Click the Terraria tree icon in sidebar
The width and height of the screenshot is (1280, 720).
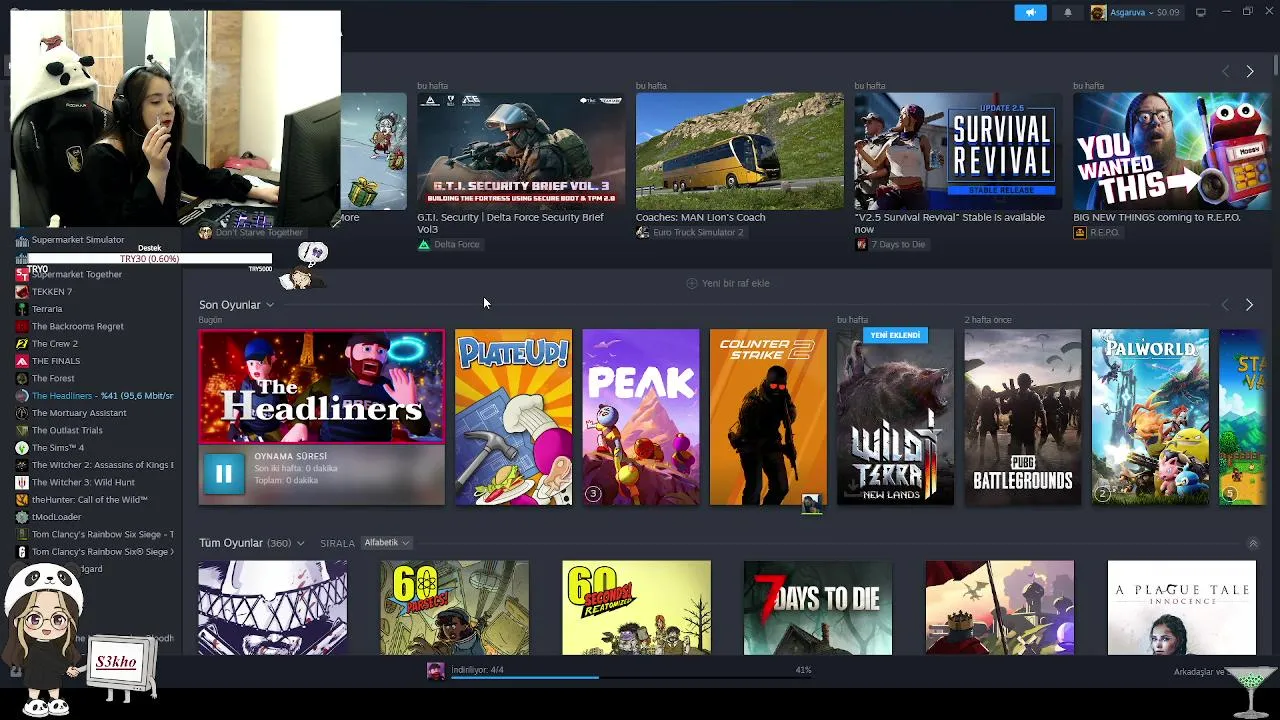coord(22,309)
